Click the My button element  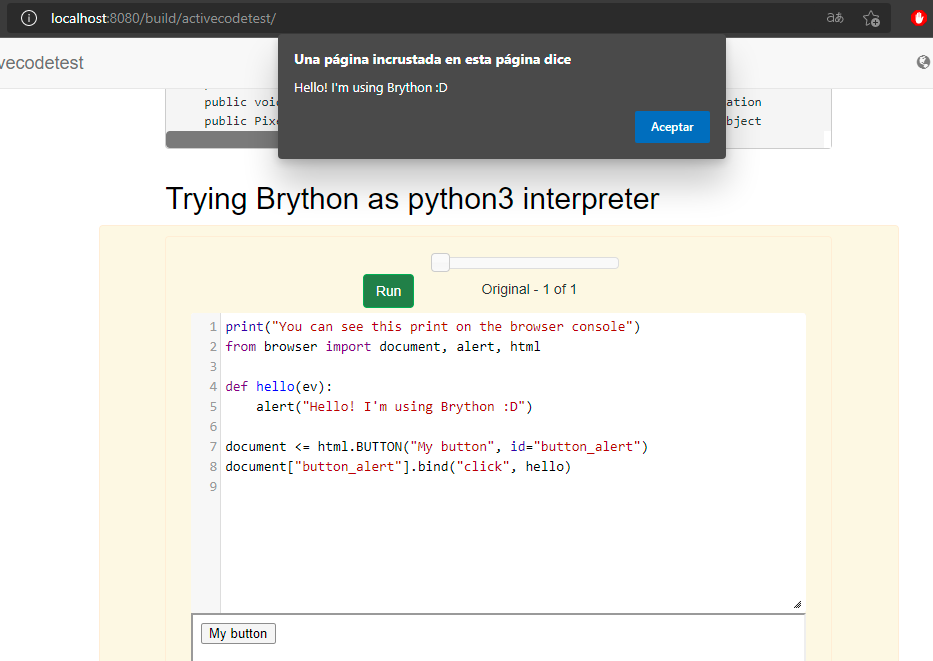(238, 634)
